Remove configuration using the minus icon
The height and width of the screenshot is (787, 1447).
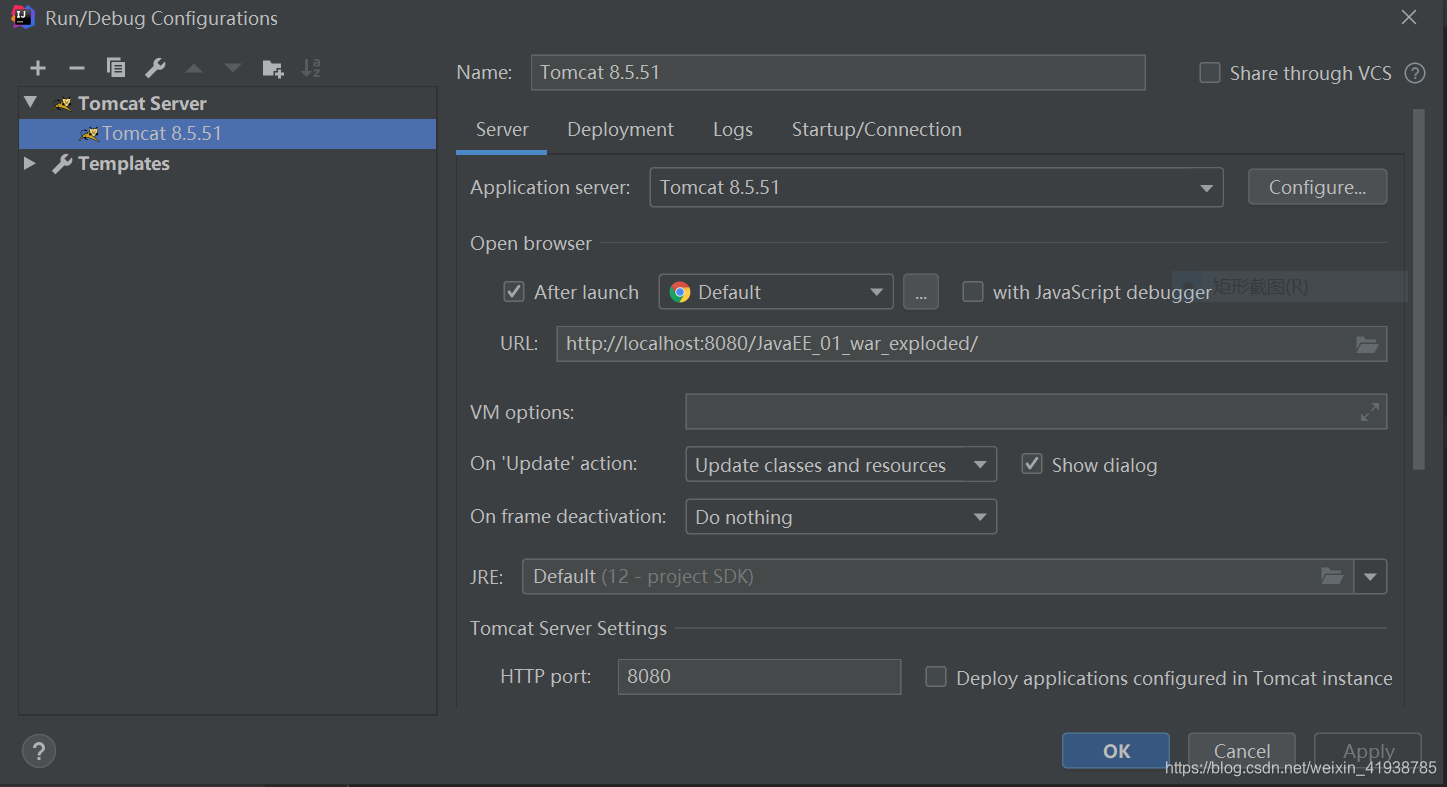pyautogui.click(x=77, y=68)
